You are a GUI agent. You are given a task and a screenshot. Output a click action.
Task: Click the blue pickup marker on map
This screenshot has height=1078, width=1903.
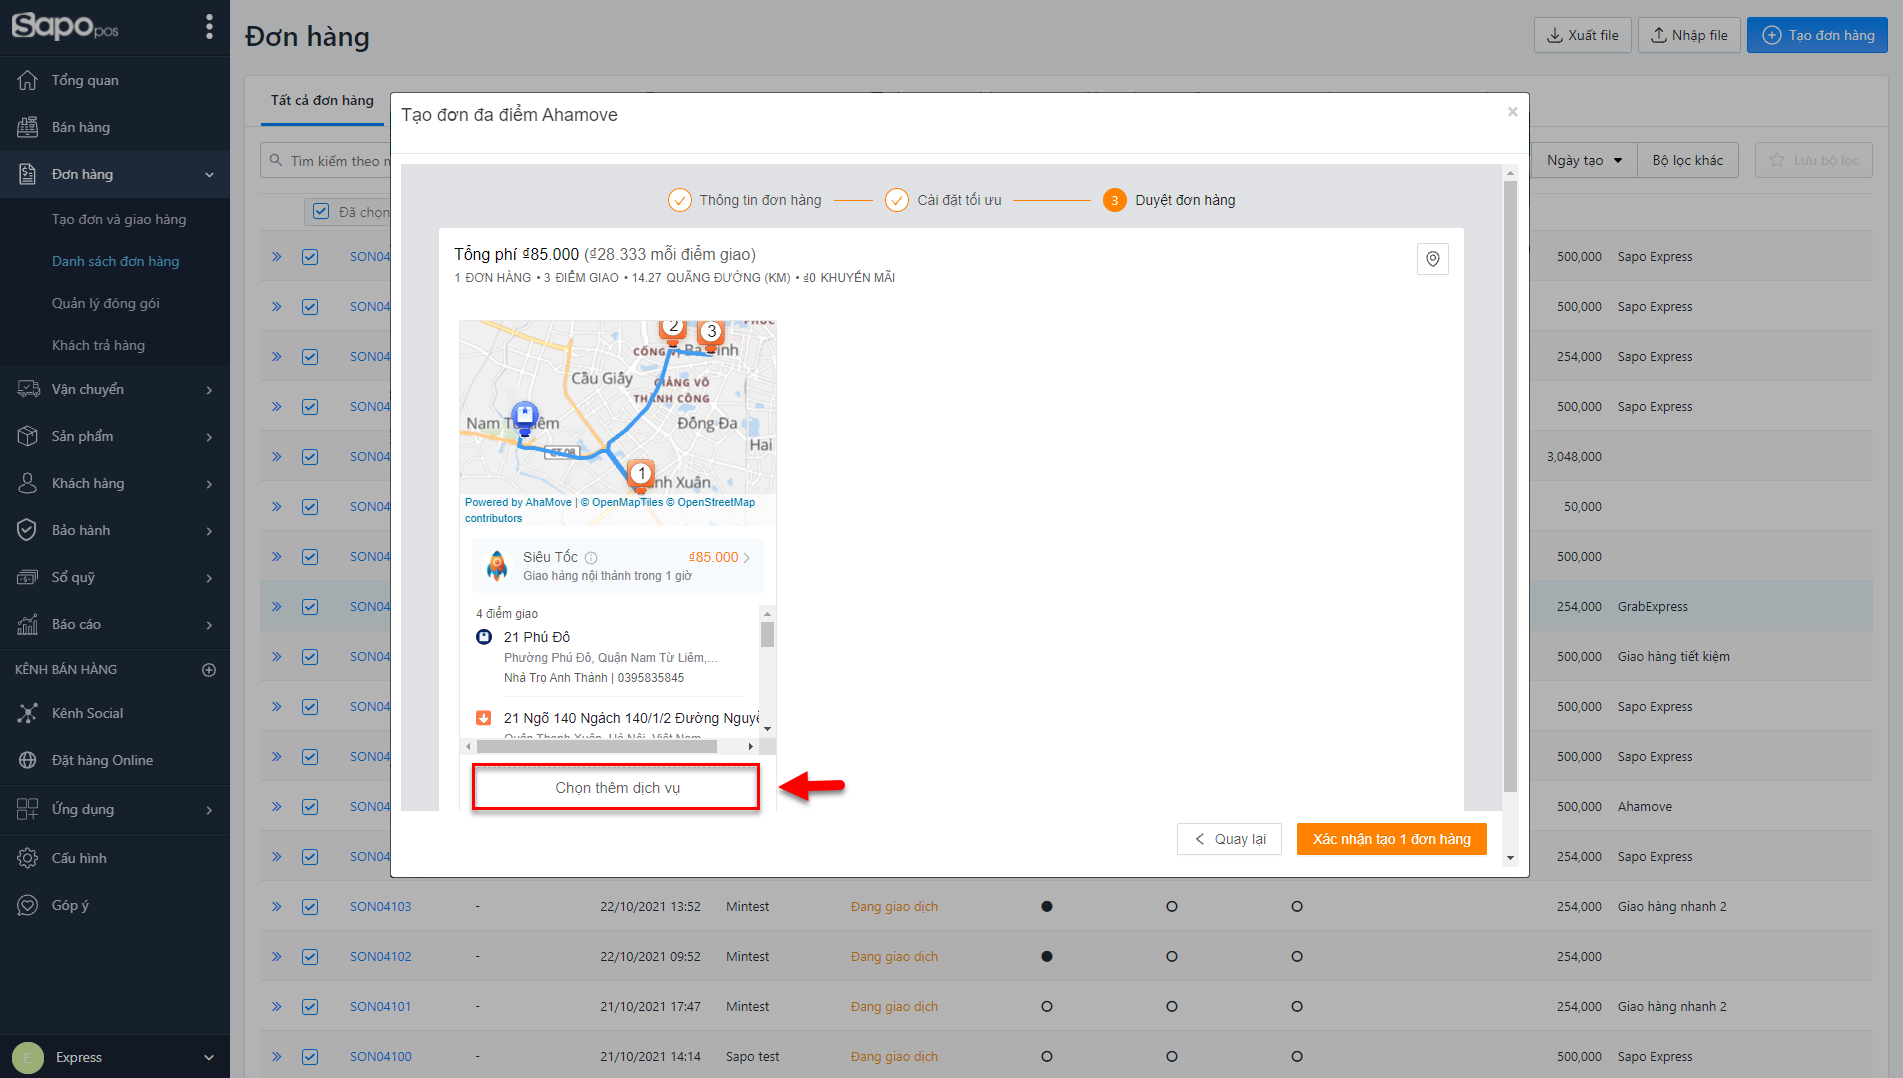(x=524, y=416)
